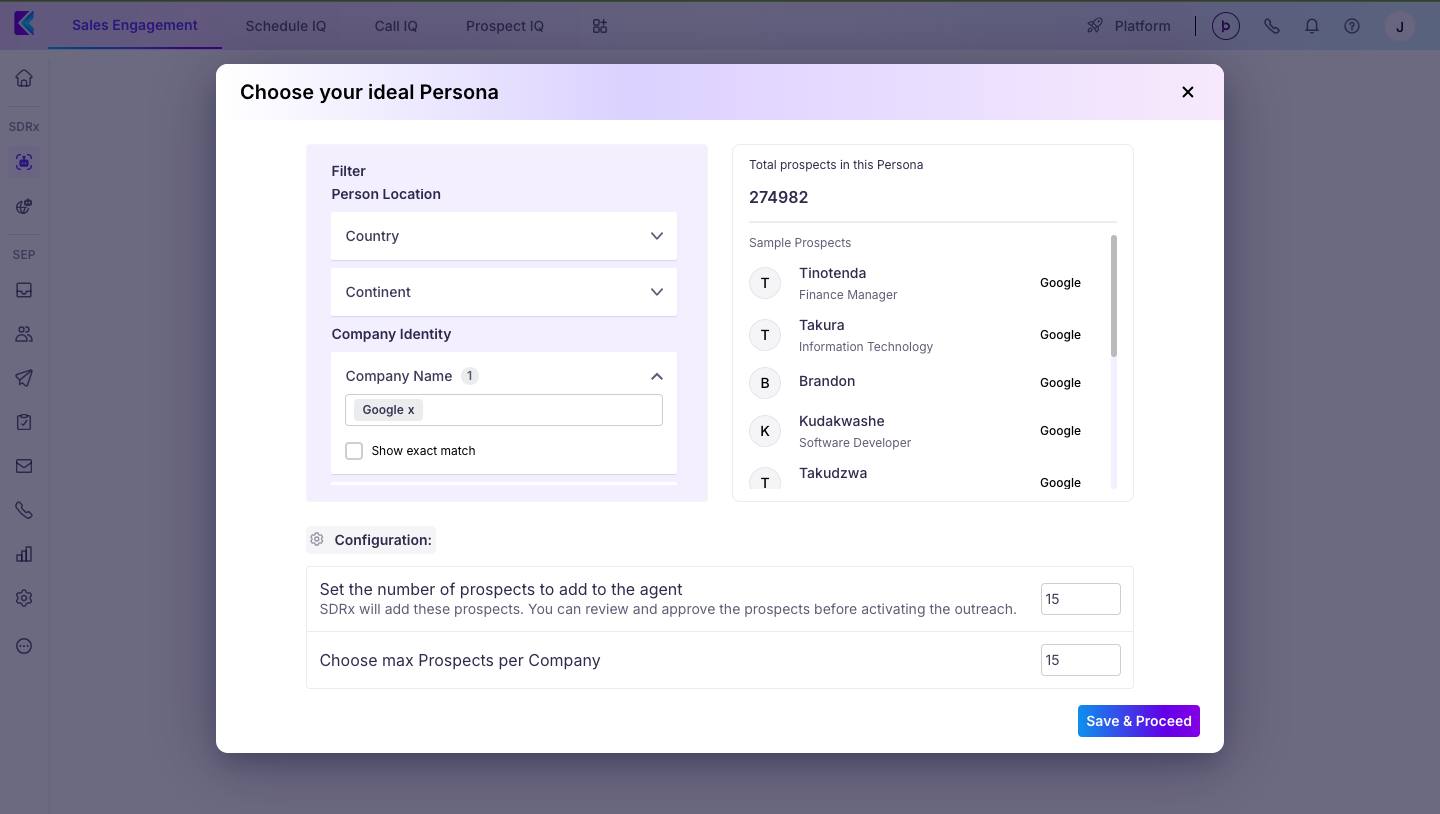The width and height of the screenshot is (1440, 814).
Task: Switch to the Schedule IQ tab
Action: 286,26
